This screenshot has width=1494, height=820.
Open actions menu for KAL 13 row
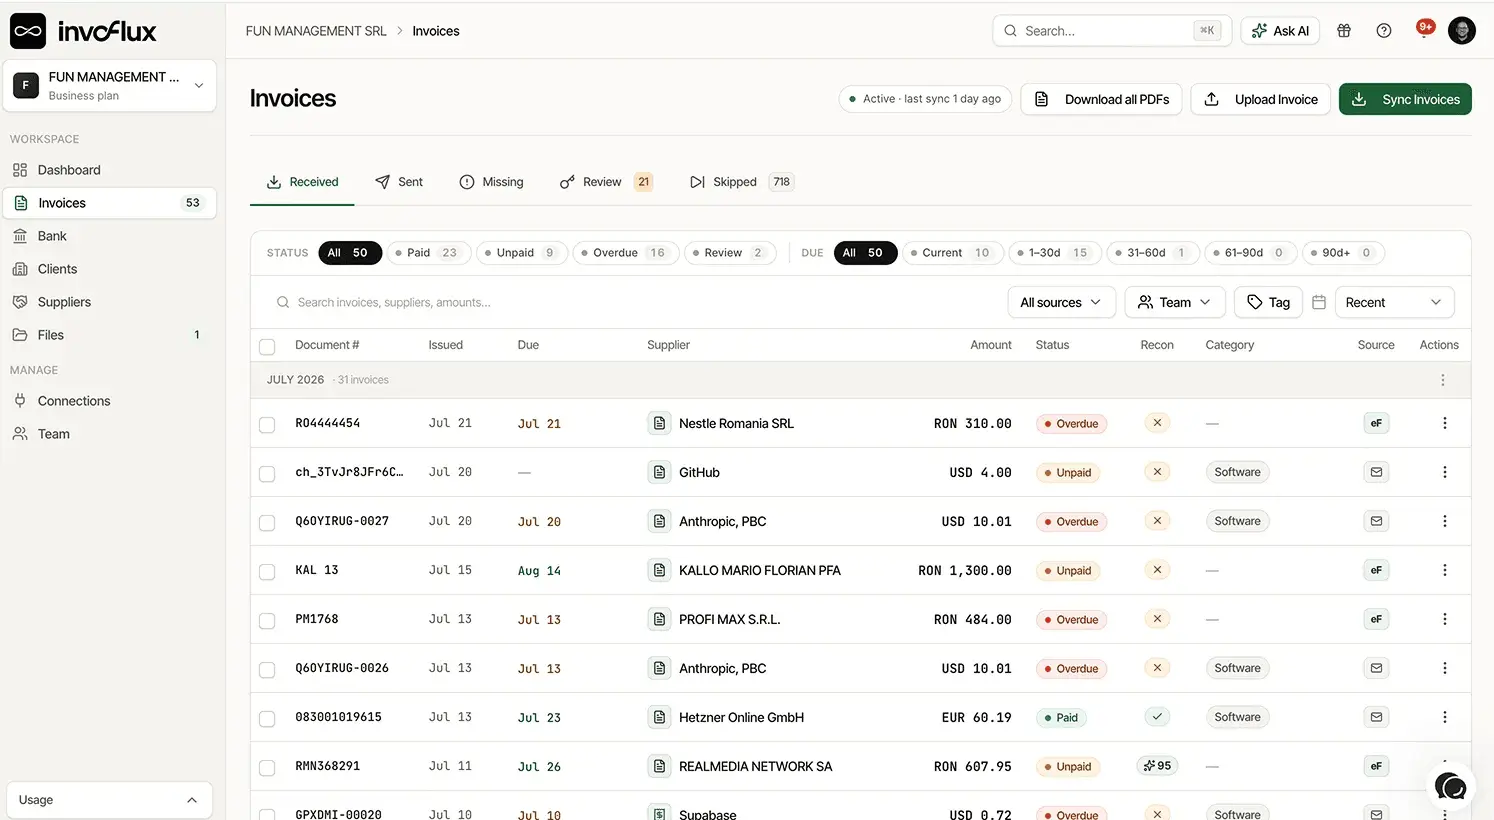point(1444,570)
